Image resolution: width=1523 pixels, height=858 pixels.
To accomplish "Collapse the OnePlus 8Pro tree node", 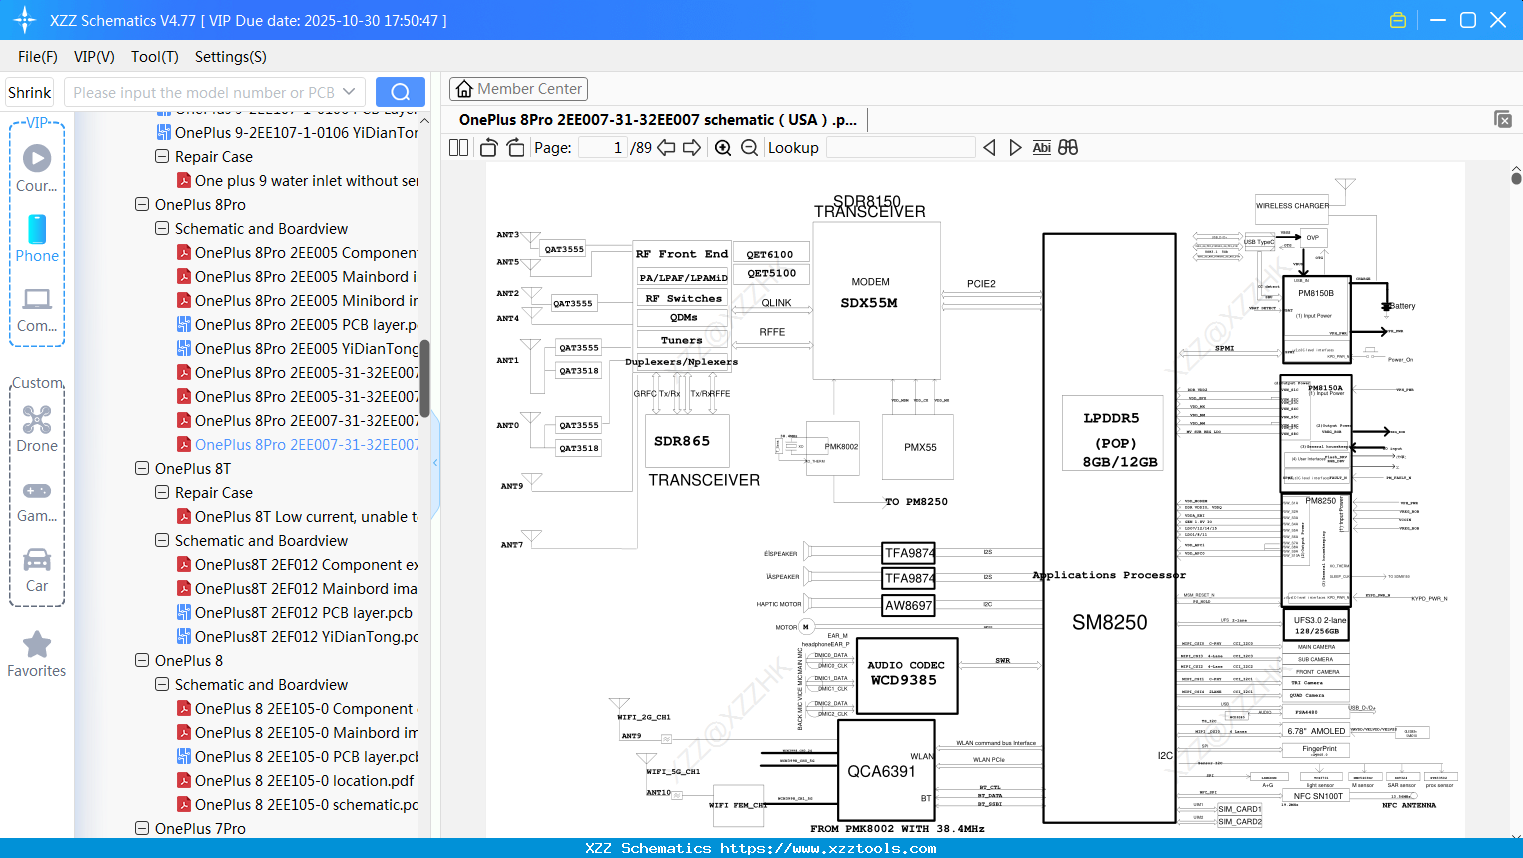I will coord(142,205).
